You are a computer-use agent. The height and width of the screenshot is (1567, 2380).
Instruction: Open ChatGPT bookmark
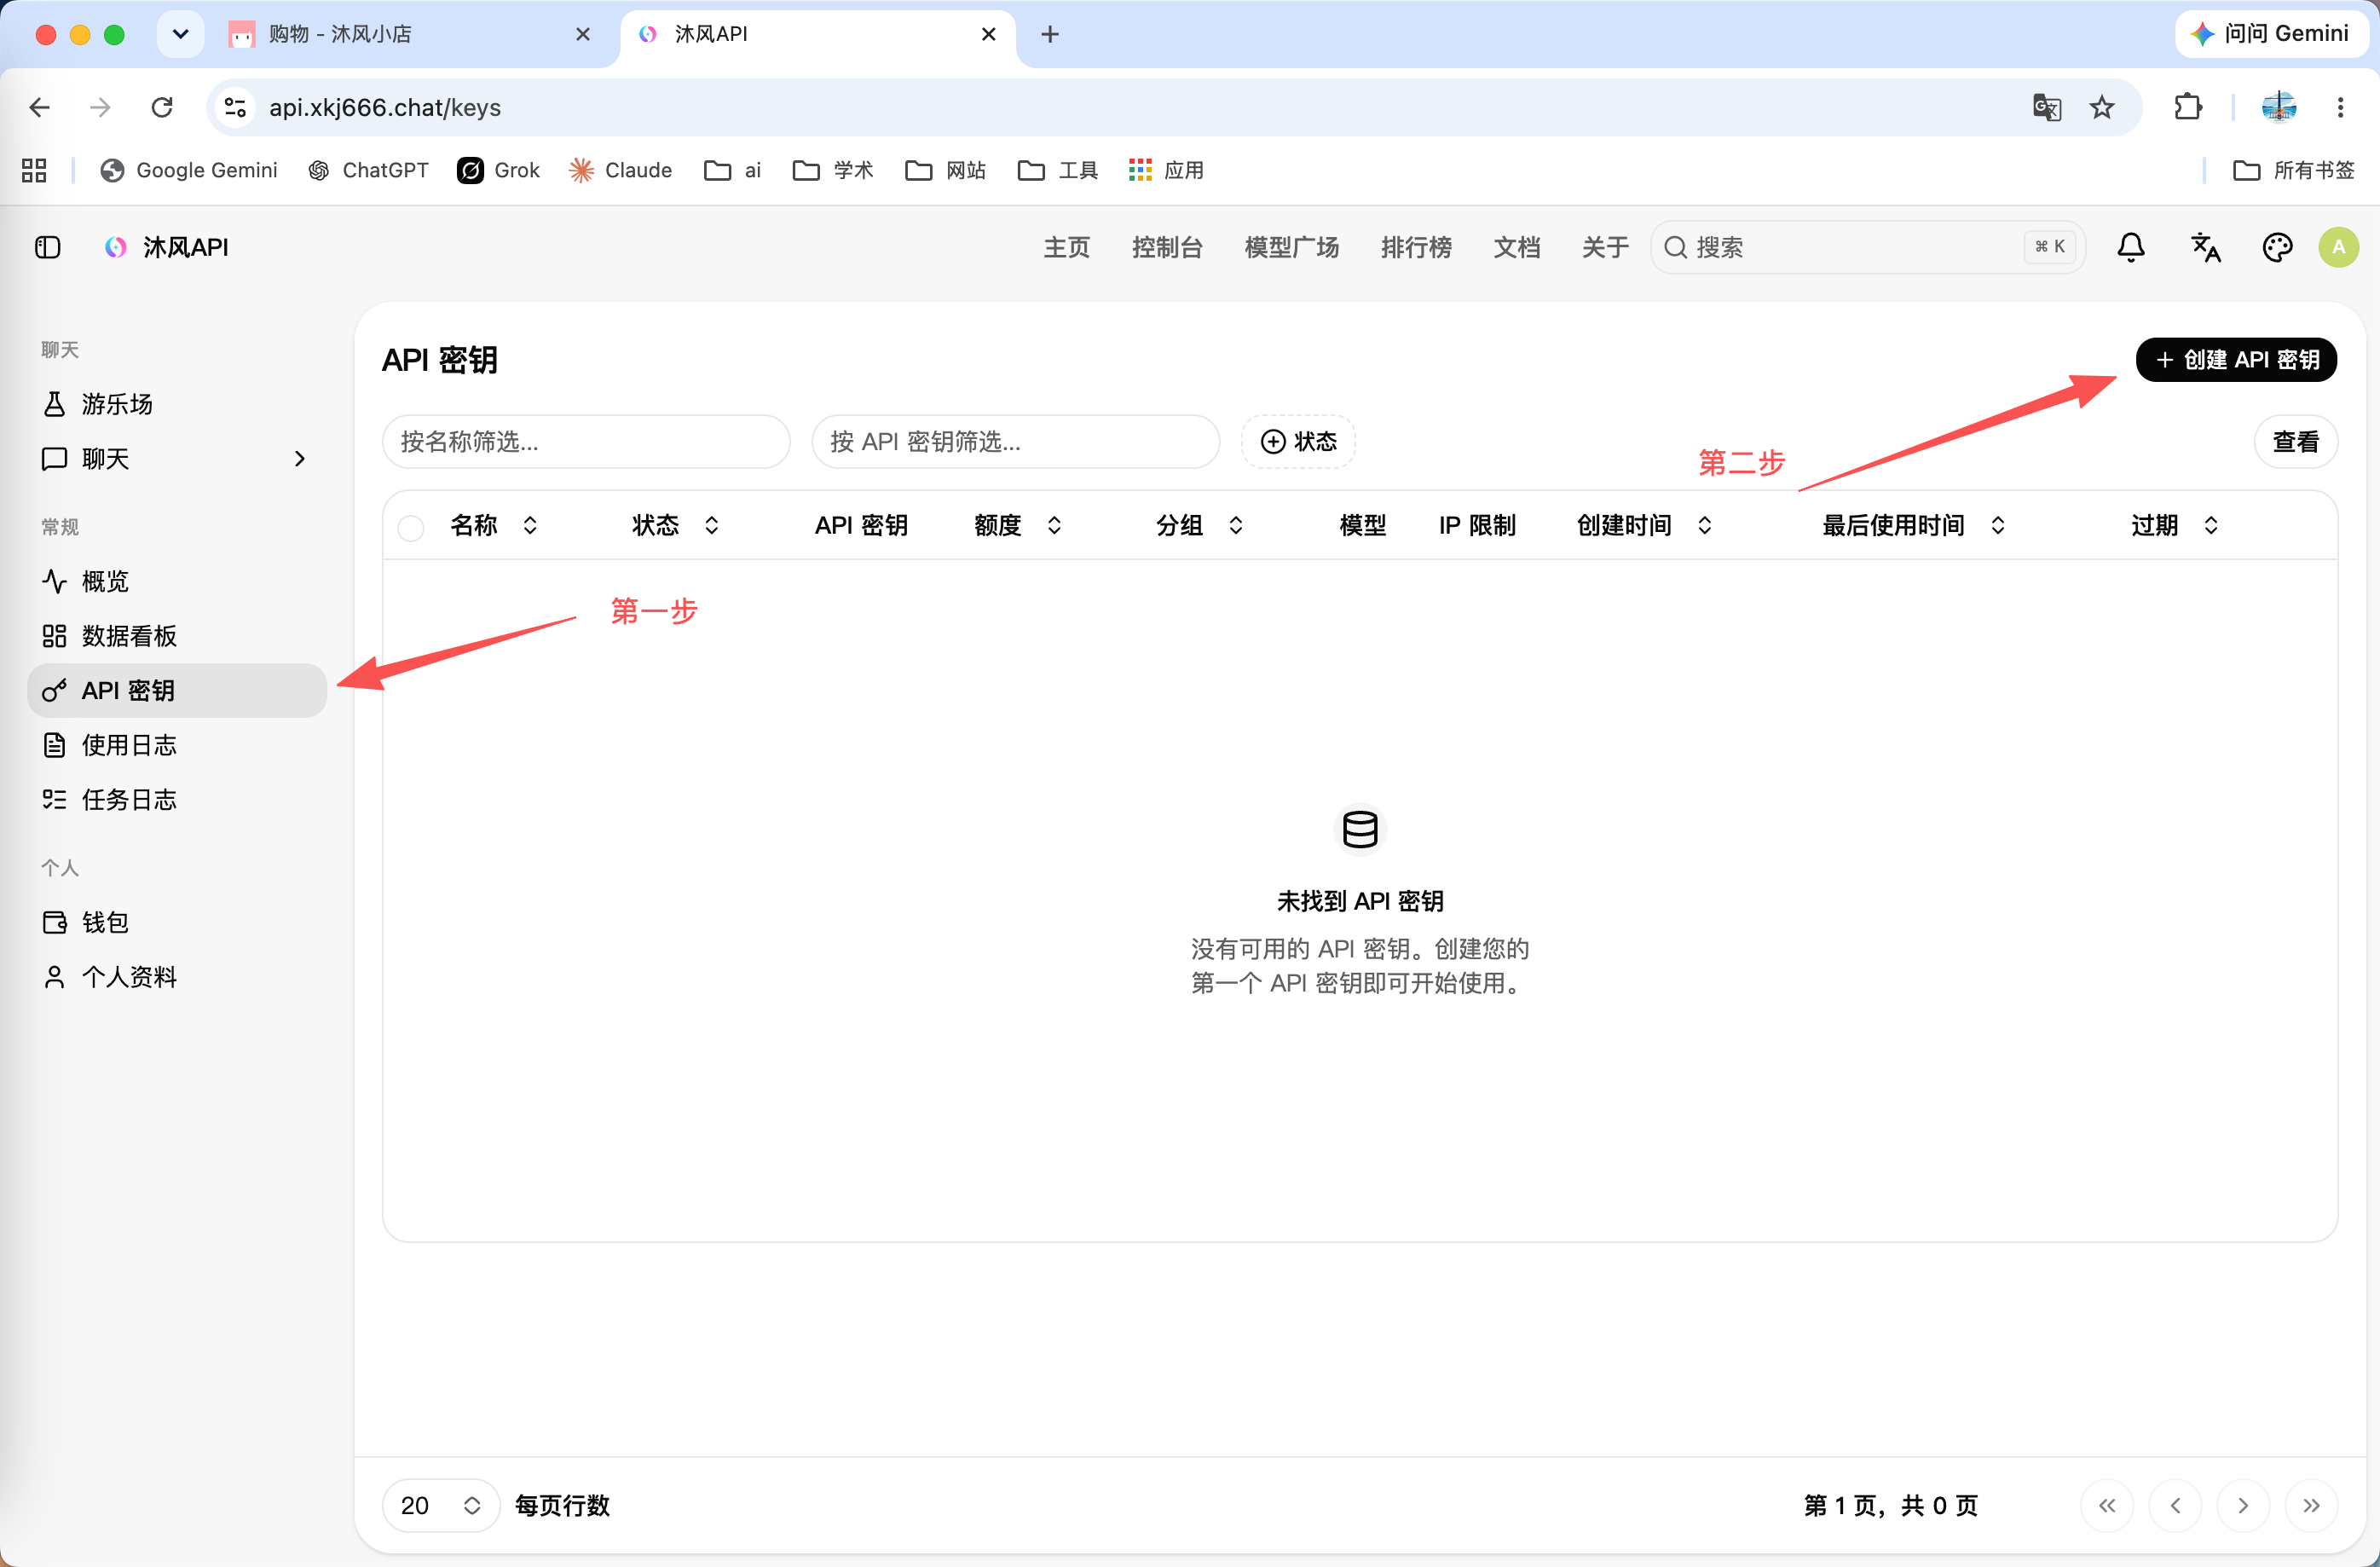368,170
